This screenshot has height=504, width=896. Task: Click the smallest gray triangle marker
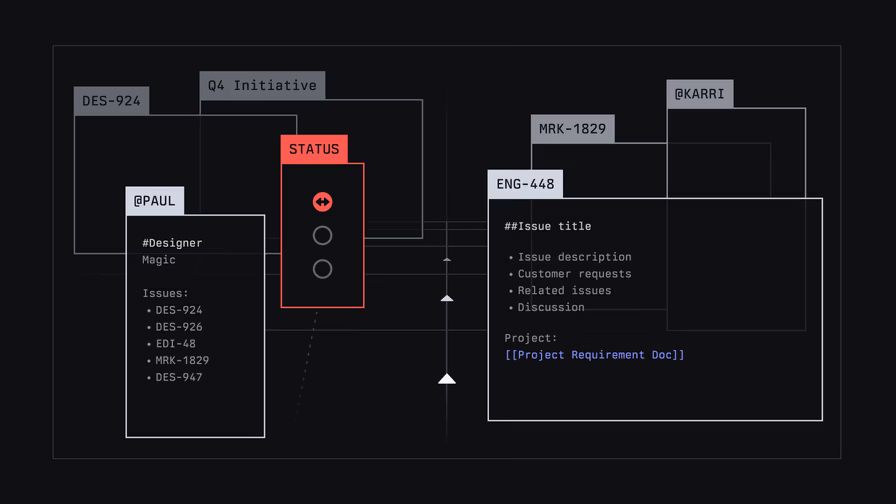click(447, 259)
